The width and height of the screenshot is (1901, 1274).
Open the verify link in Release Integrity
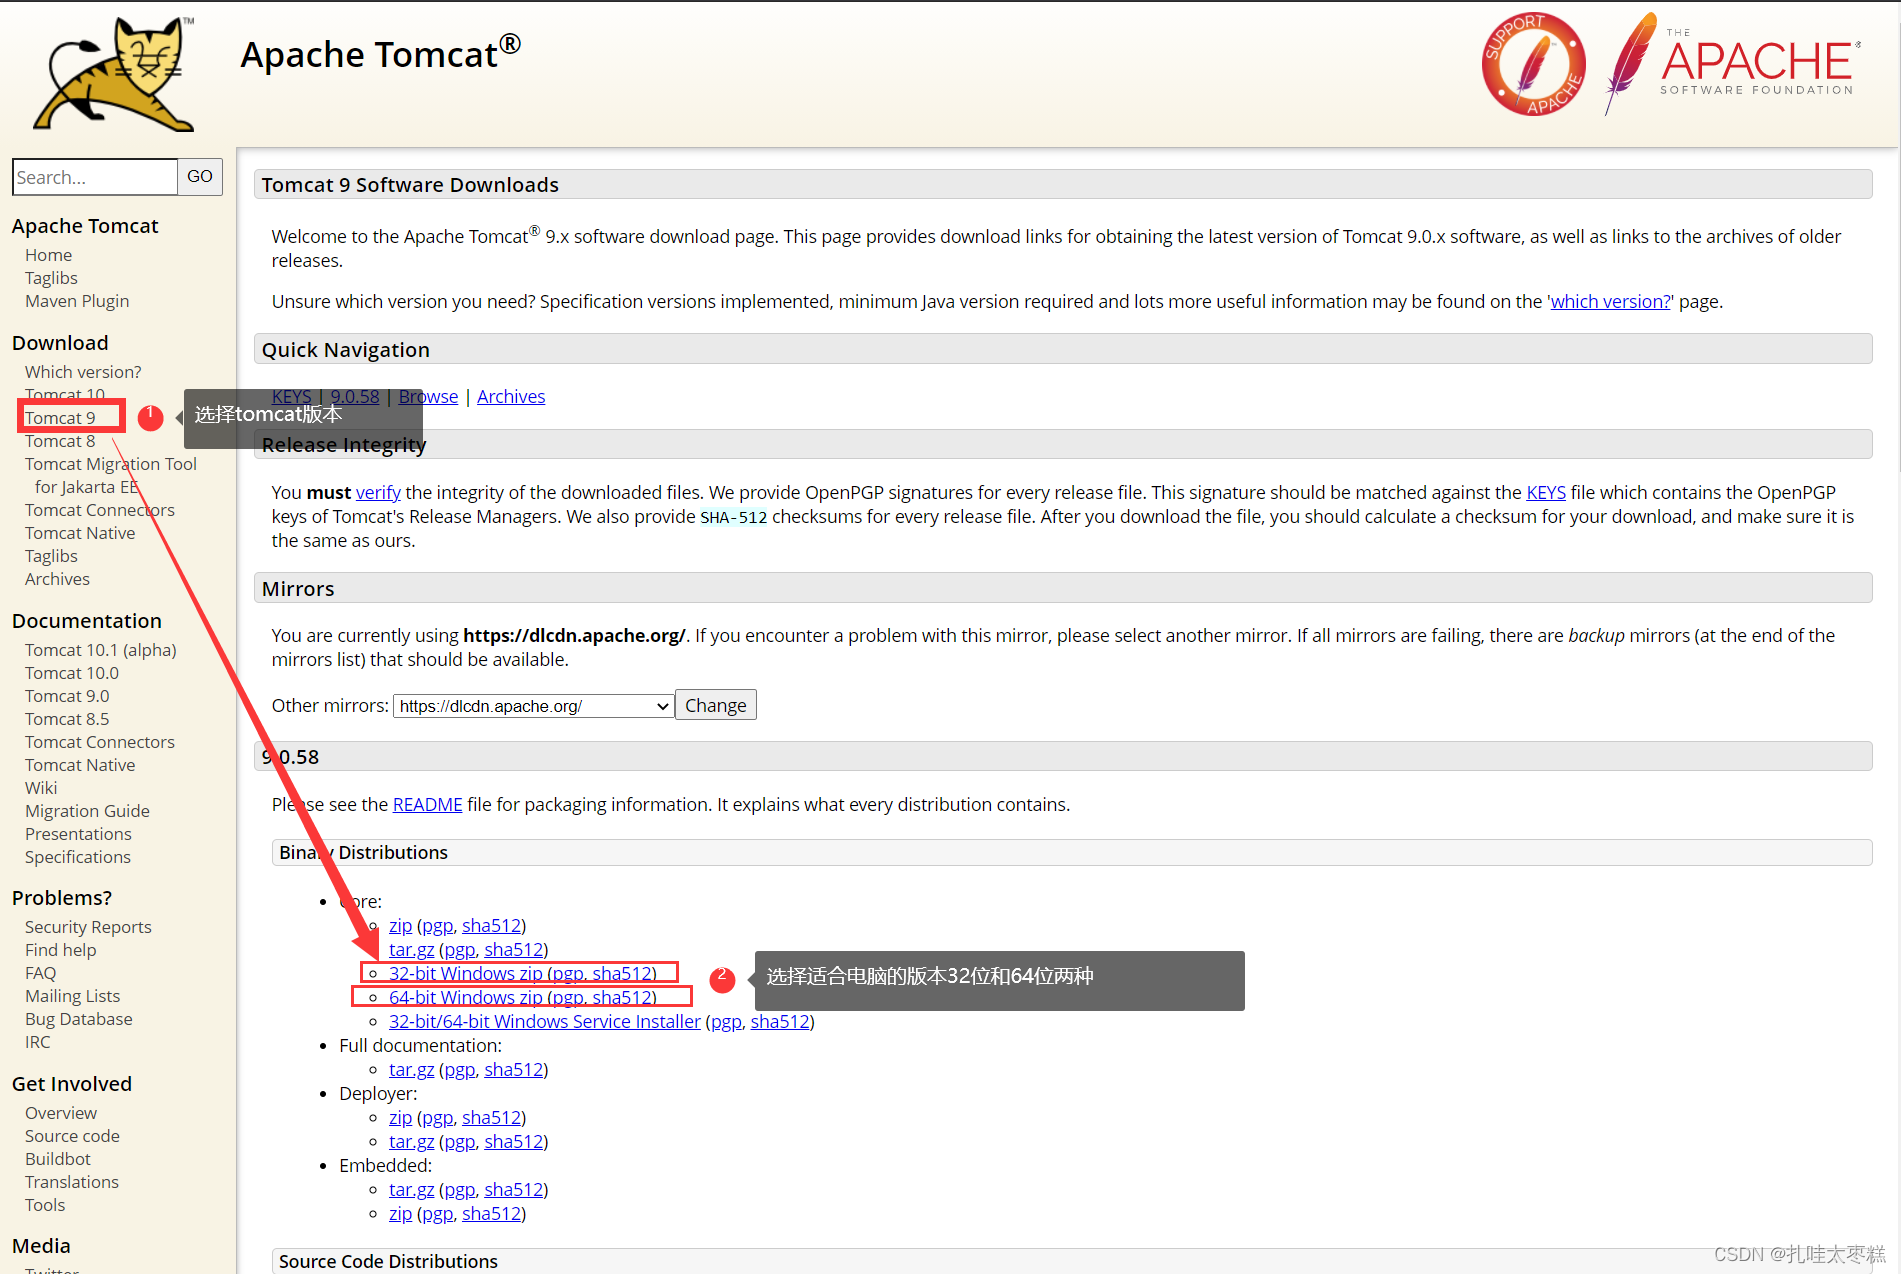click(378, 492)
